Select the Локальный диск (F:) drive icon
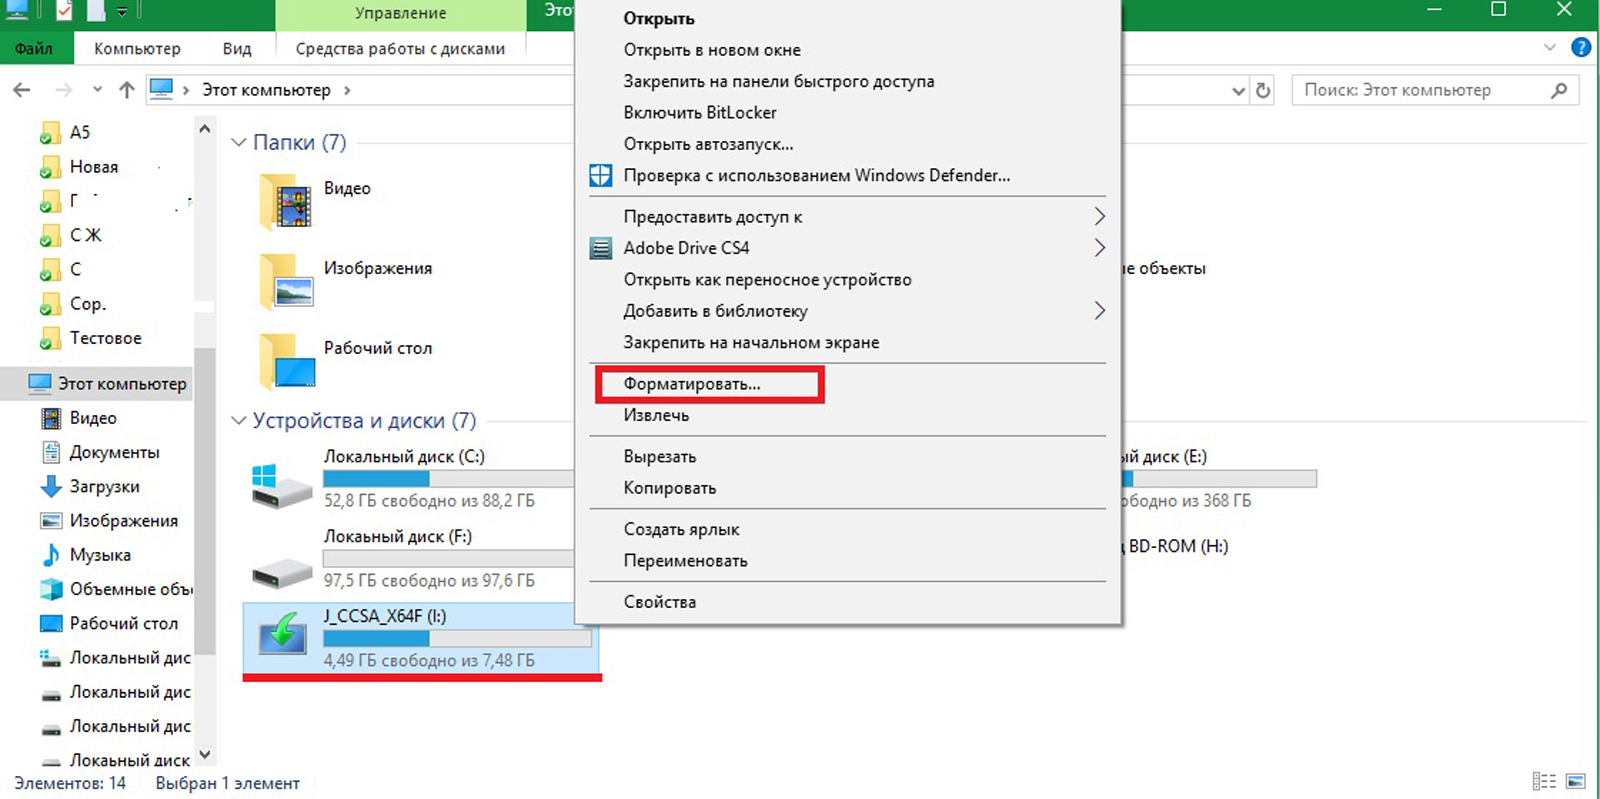 281,571
